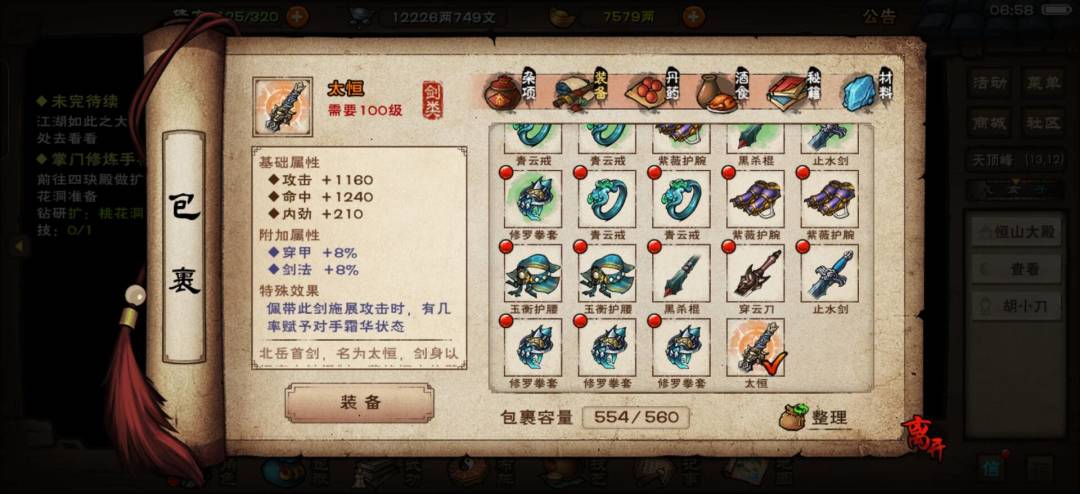Open the 杂项 misc tab
1080x494 pixels.
(x=509, y=91)
